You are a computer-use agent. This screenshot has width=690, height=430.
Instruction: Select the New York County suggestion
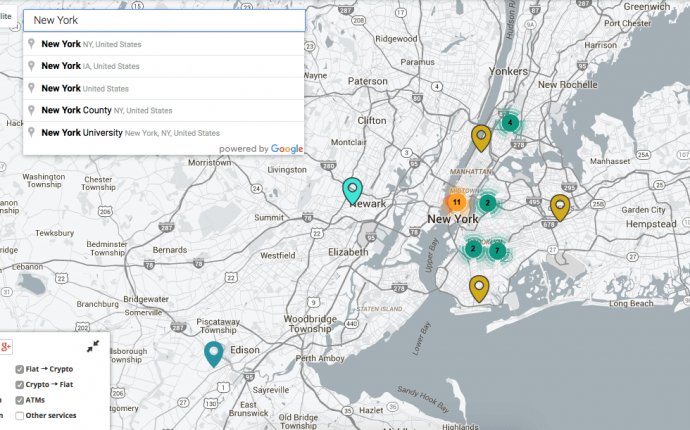point(163,110)
